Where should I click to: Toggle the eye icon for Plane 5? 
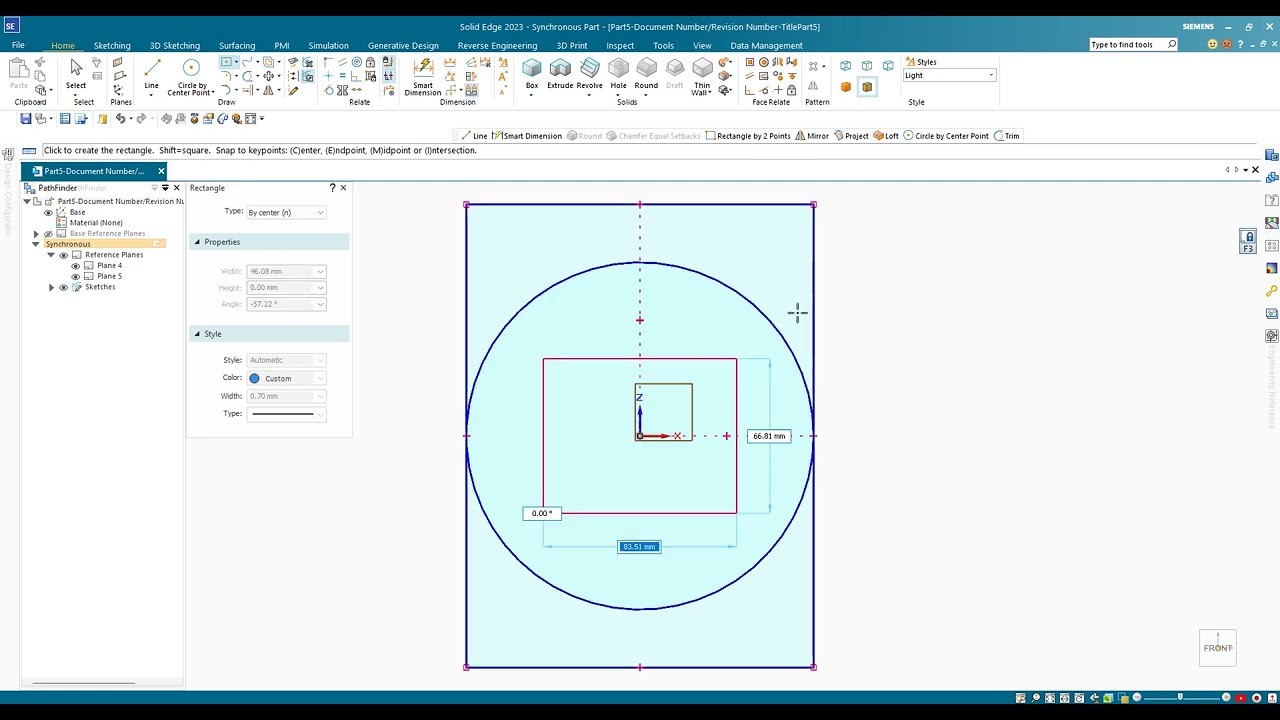[75, 277]
